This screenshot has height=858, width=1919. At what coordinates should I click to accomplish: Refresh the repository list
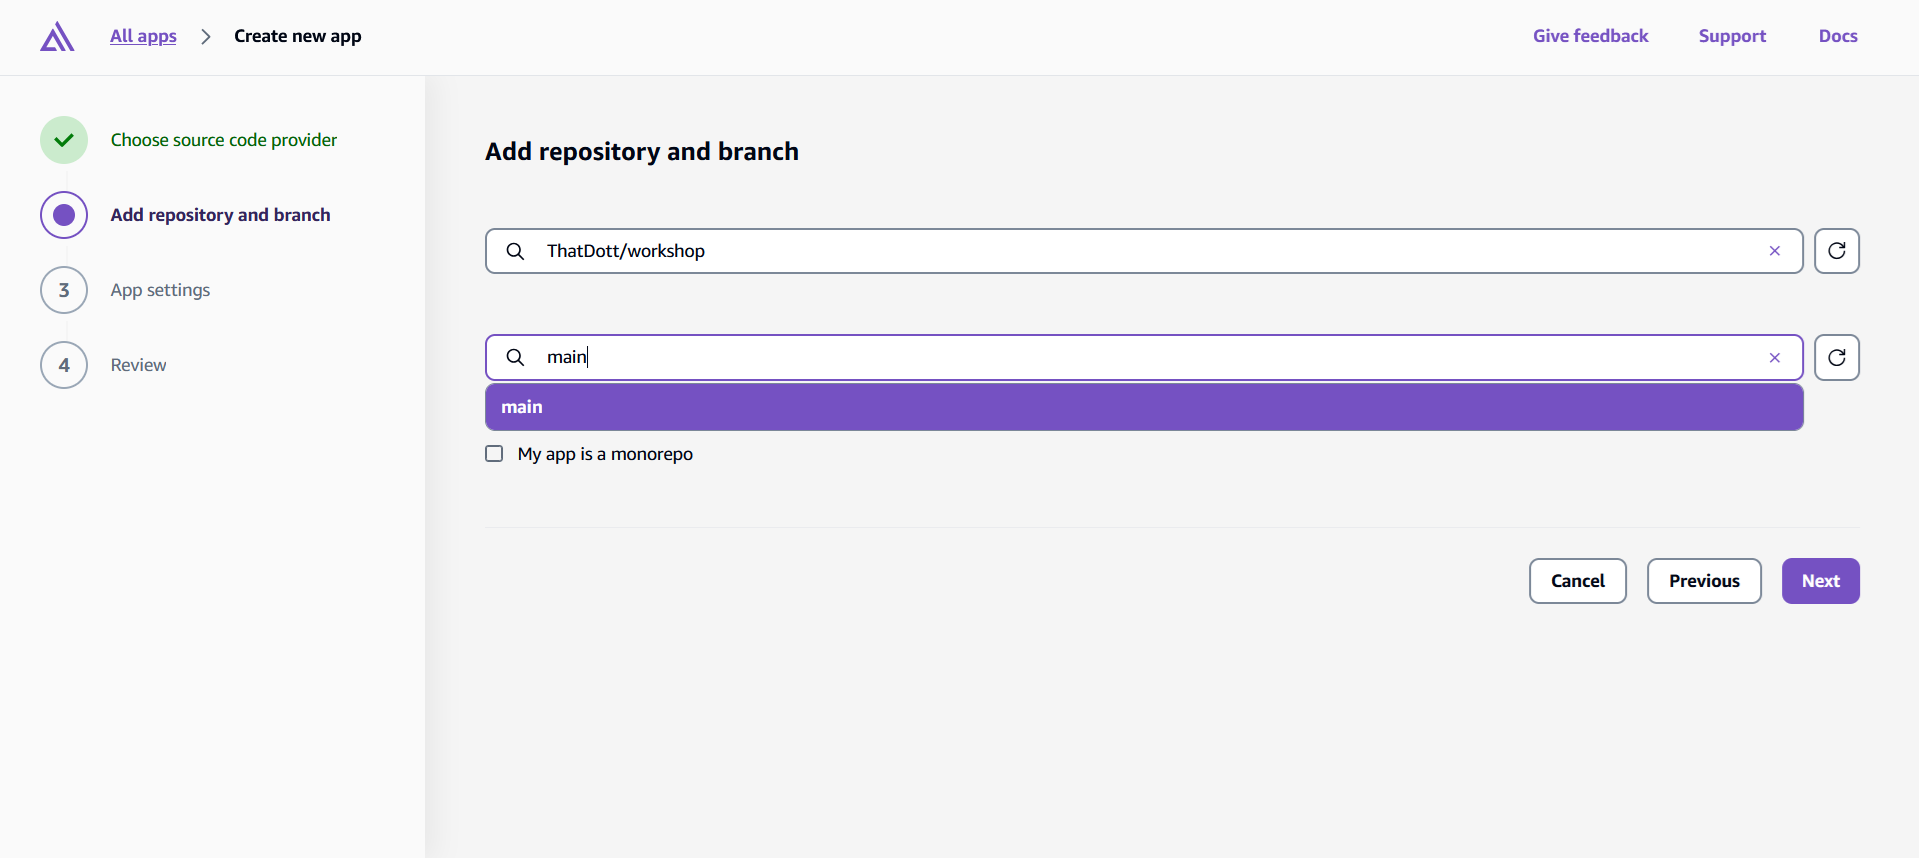[1837, 251]
